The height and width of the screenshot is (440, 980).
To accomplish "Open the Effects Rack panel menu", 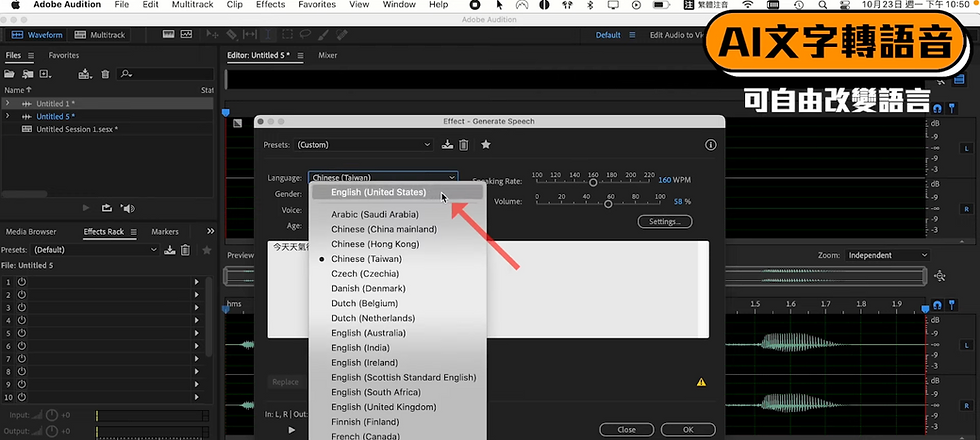I will click(133, 232).
